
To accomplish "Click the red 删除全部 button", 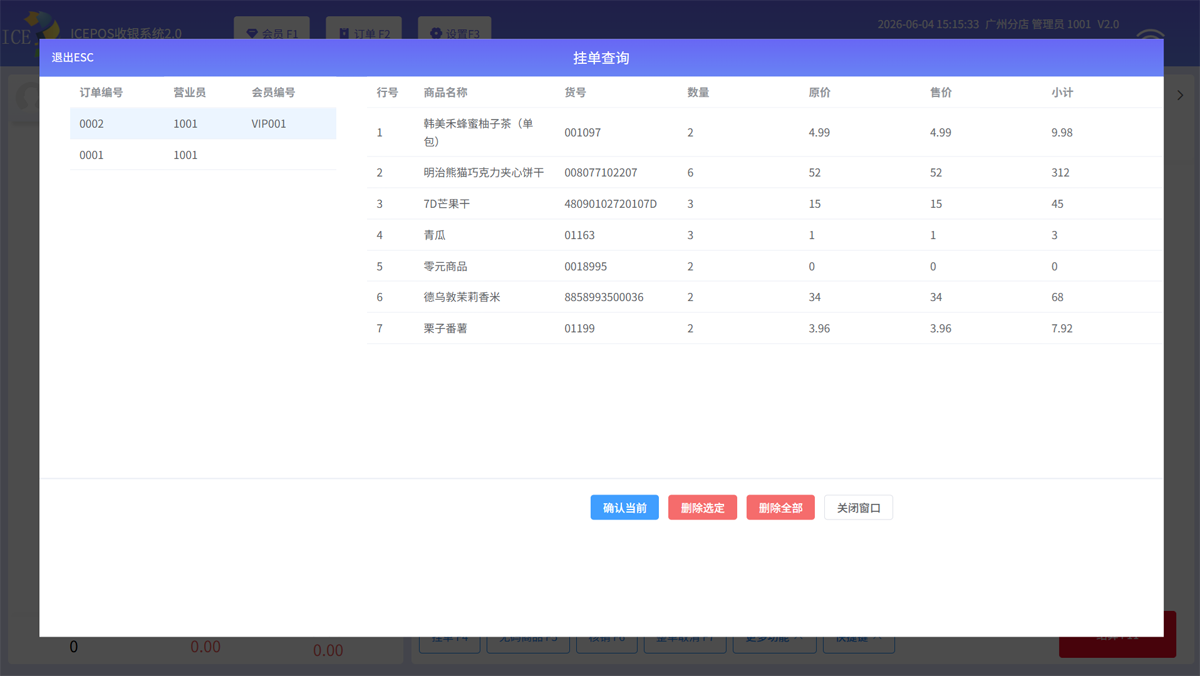I will [x=781, y=508].
